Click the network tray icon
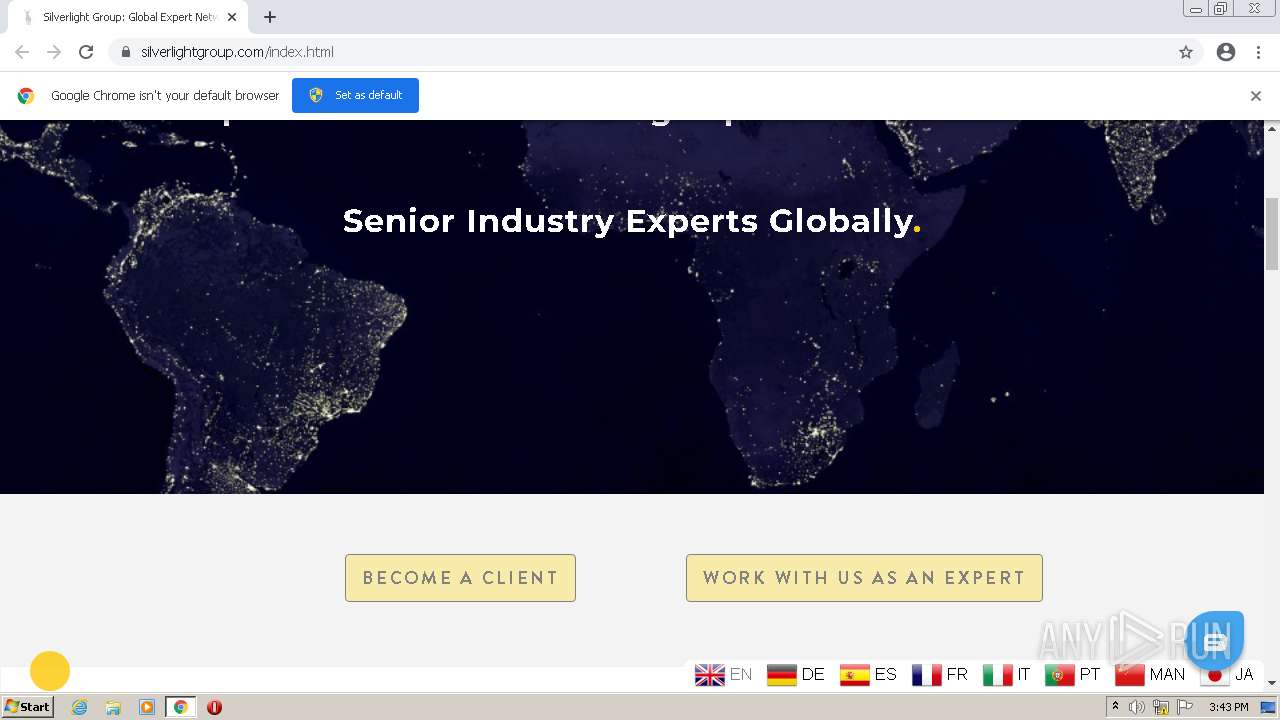The width and height of the screenshot is (1280, 720). [x=1161, y=707]
